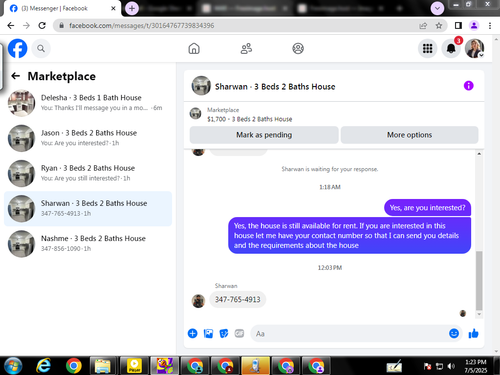
Task: Click Sharwan's avatar beside phone number message
Action: tap(198, 301)
